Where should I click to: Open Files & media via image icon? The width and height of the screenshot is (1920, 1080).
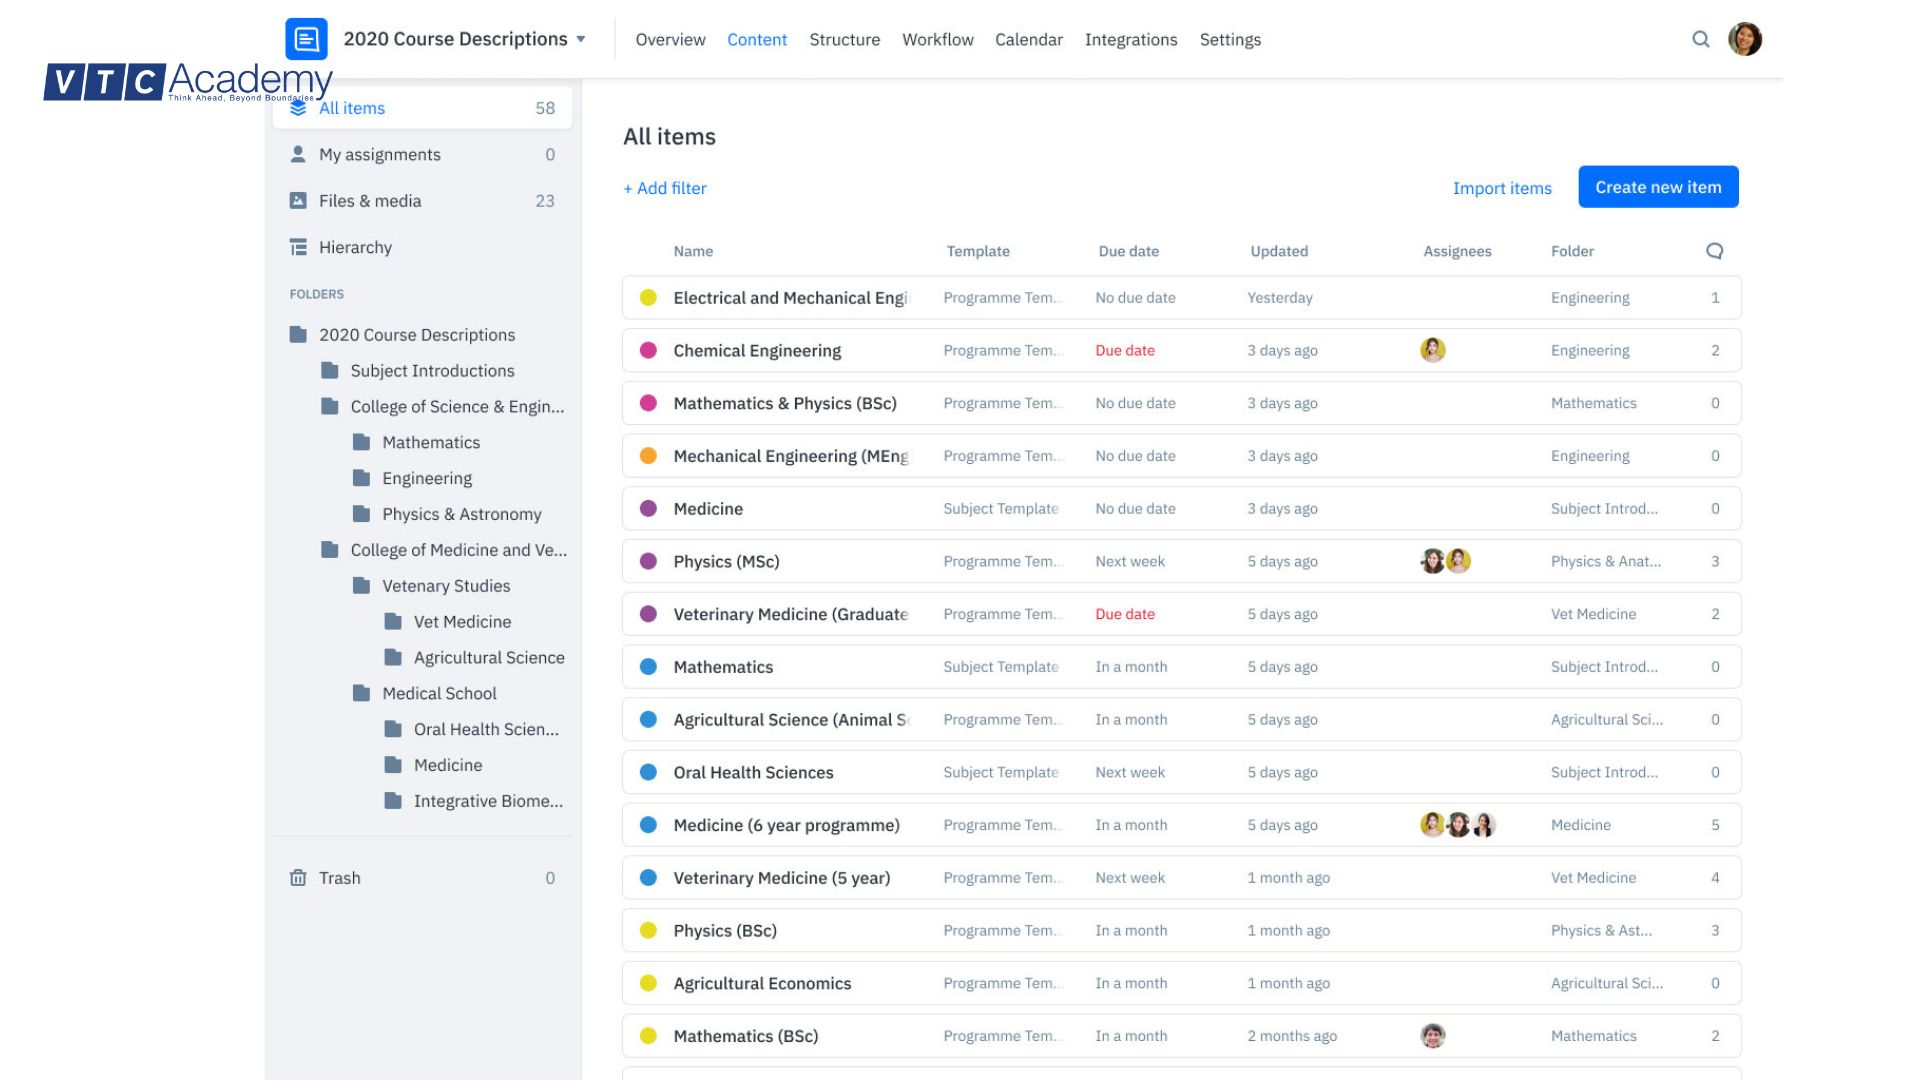tap(298, 201)
